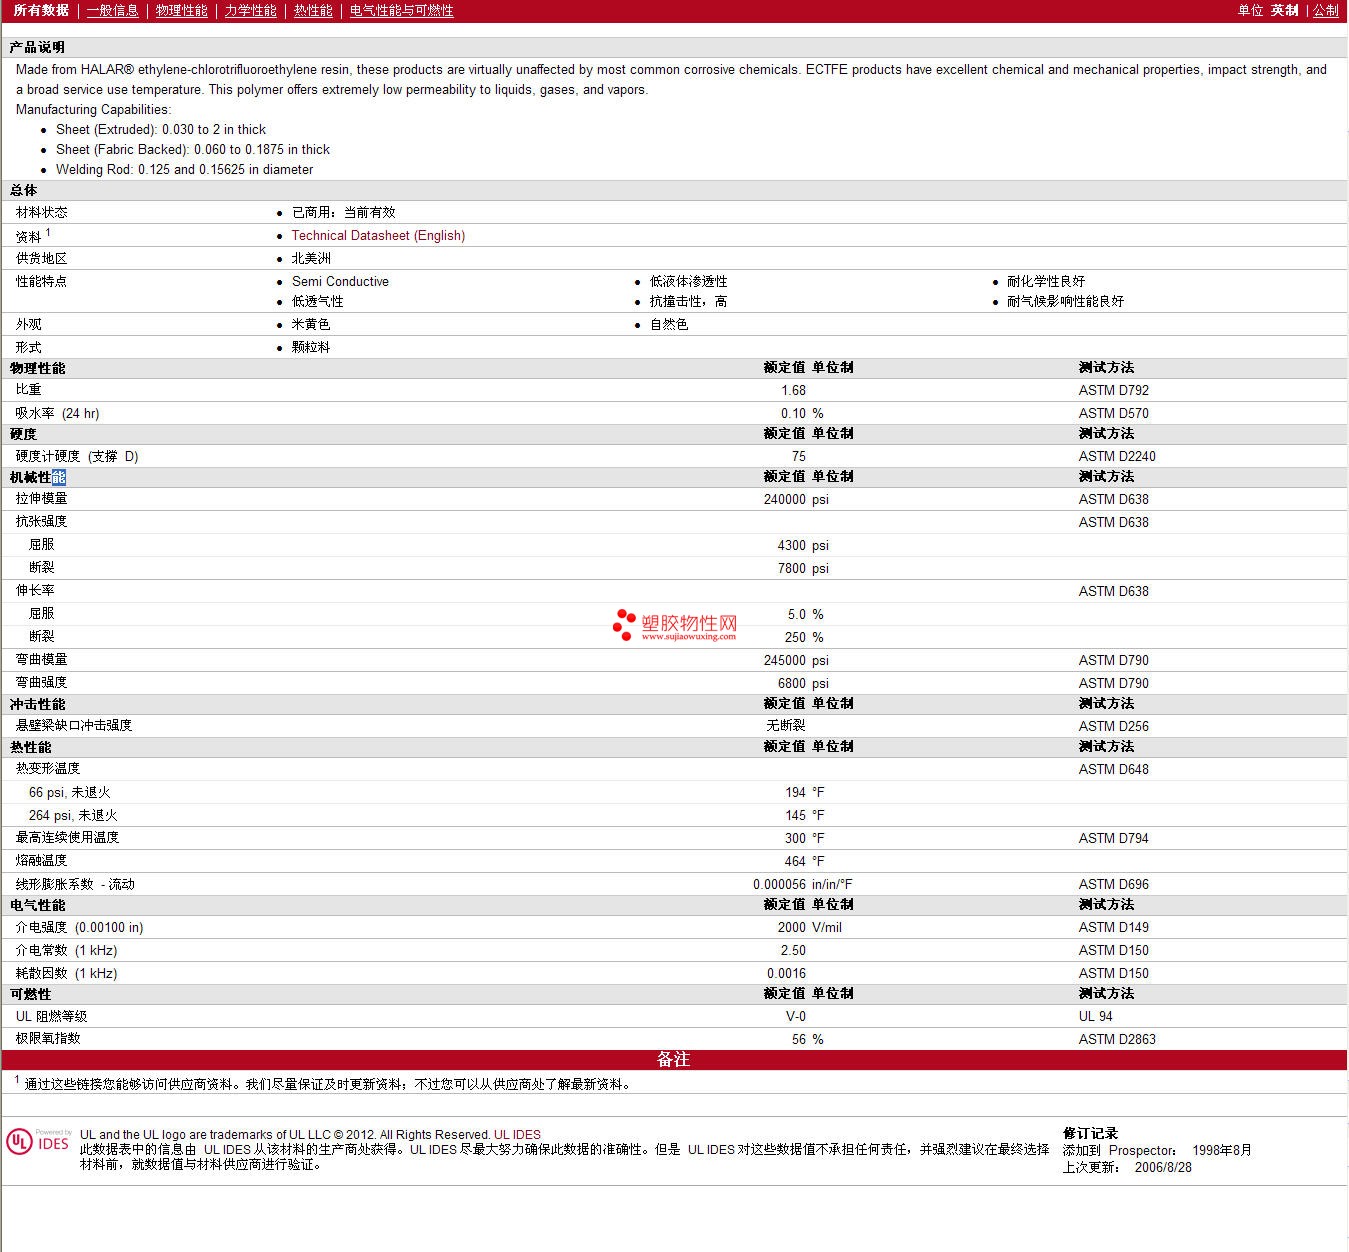Select the ASTM D696 test method
This screenshot has height=1252, width=1349.
[x=1113, y=884]
